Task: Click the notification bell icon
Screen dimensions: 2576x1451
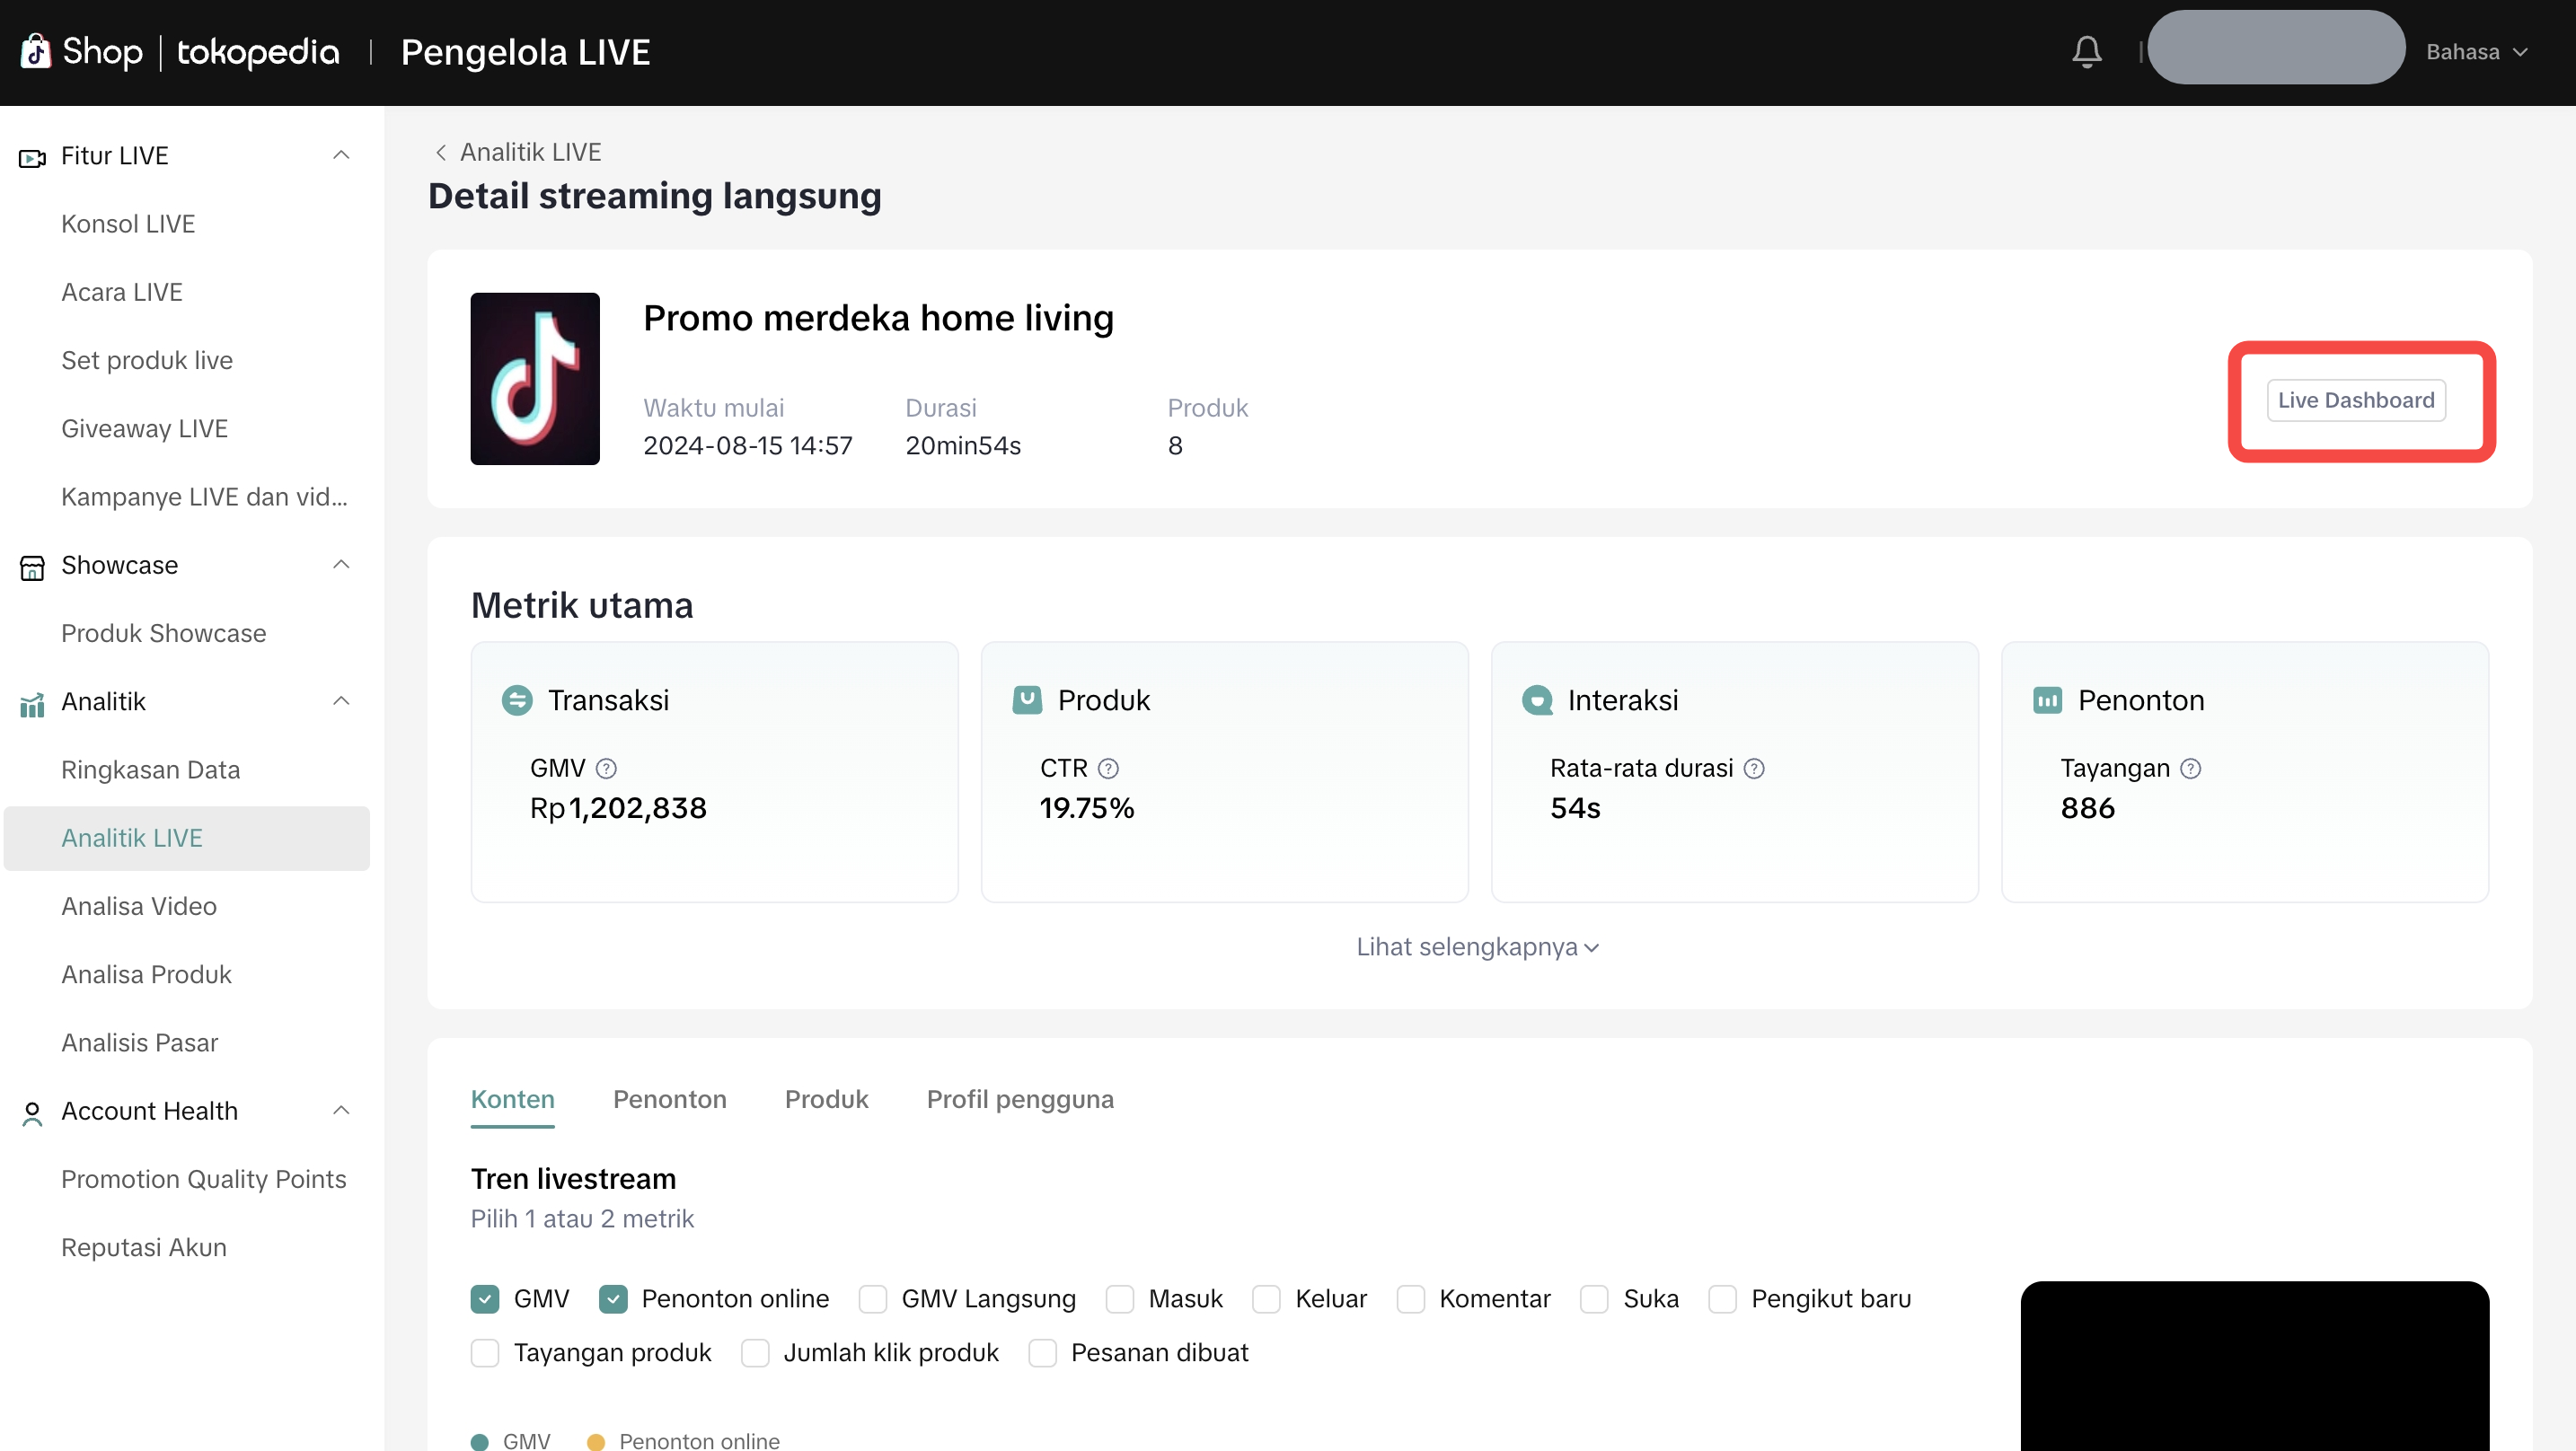Action: [x=2086, y=52]
